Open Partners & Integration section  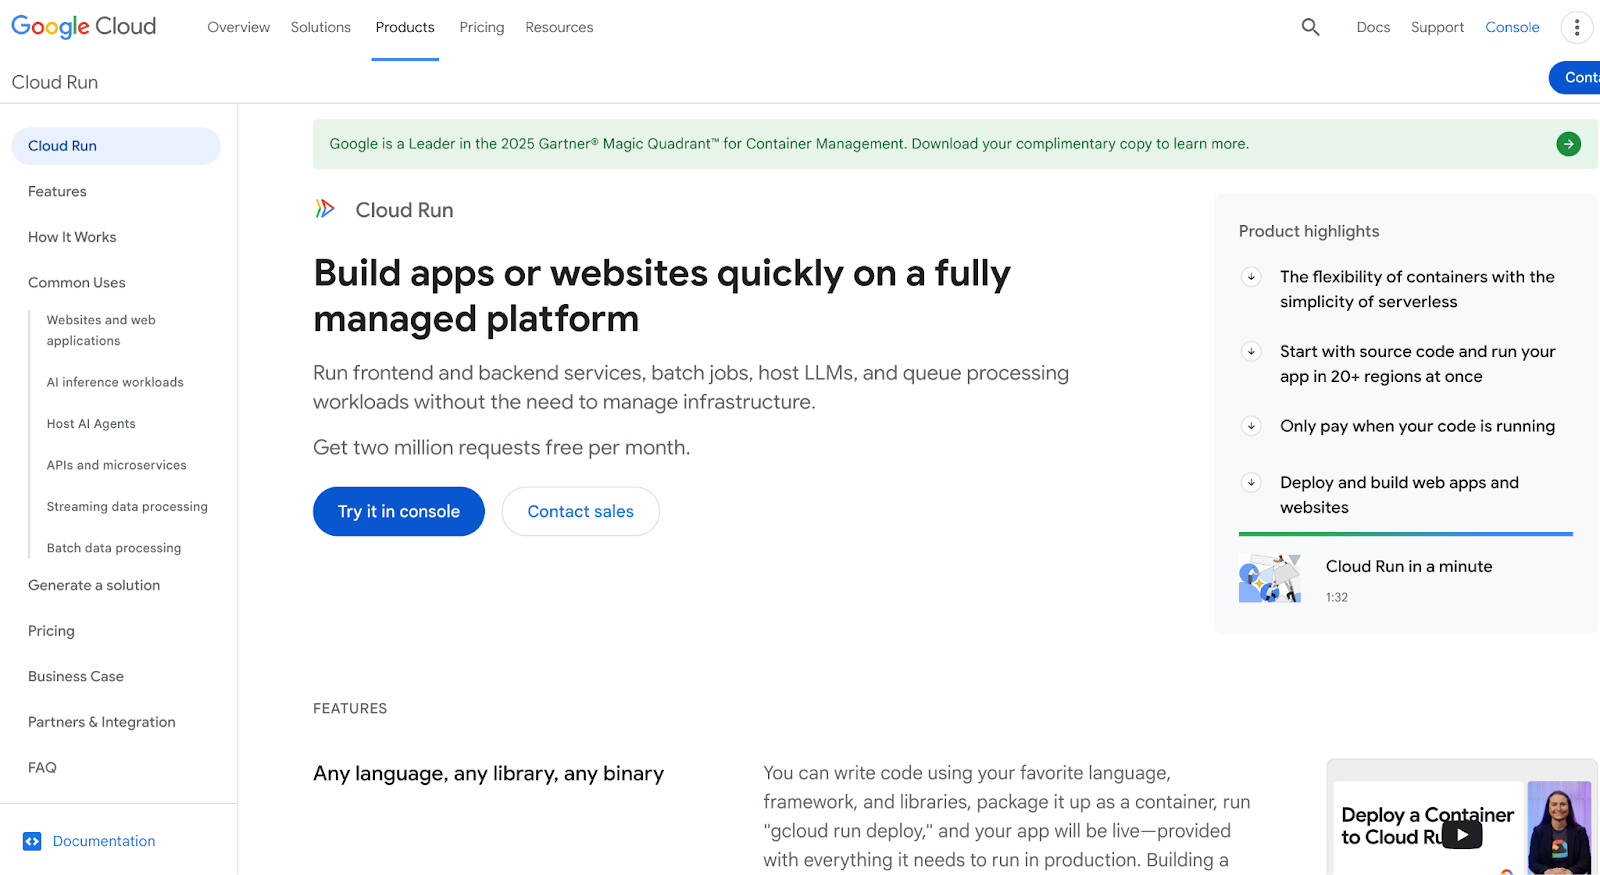[x=102, y=722]
